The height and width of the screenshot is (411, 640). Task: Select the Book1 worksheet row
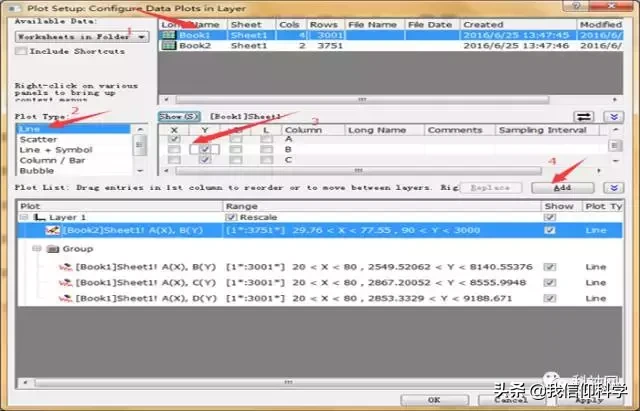391,35
